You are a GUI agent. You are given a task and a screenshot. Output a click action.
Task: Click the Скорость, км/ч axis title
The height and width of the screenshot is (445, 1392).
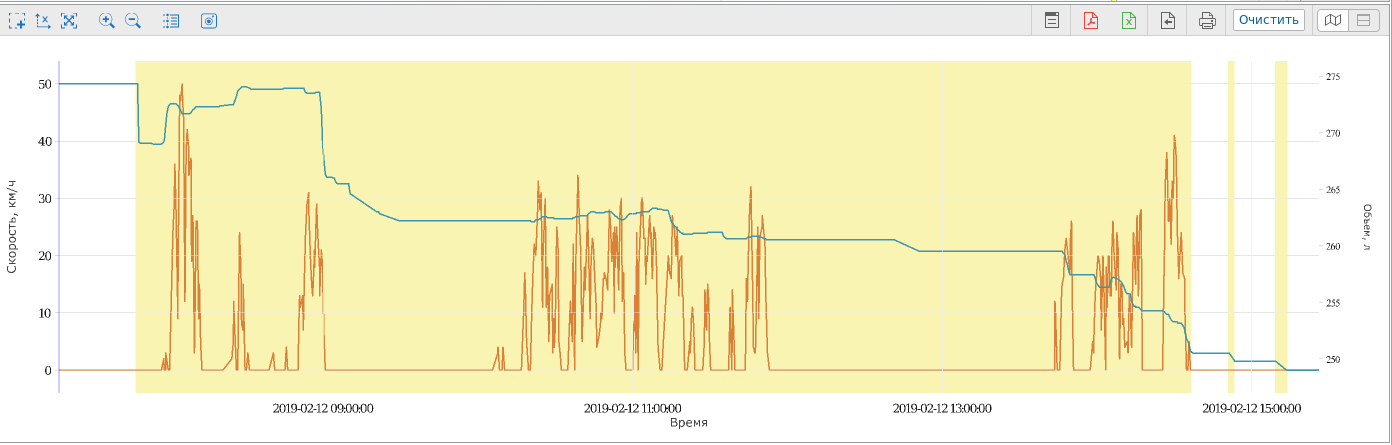click(x=12, y=227)
